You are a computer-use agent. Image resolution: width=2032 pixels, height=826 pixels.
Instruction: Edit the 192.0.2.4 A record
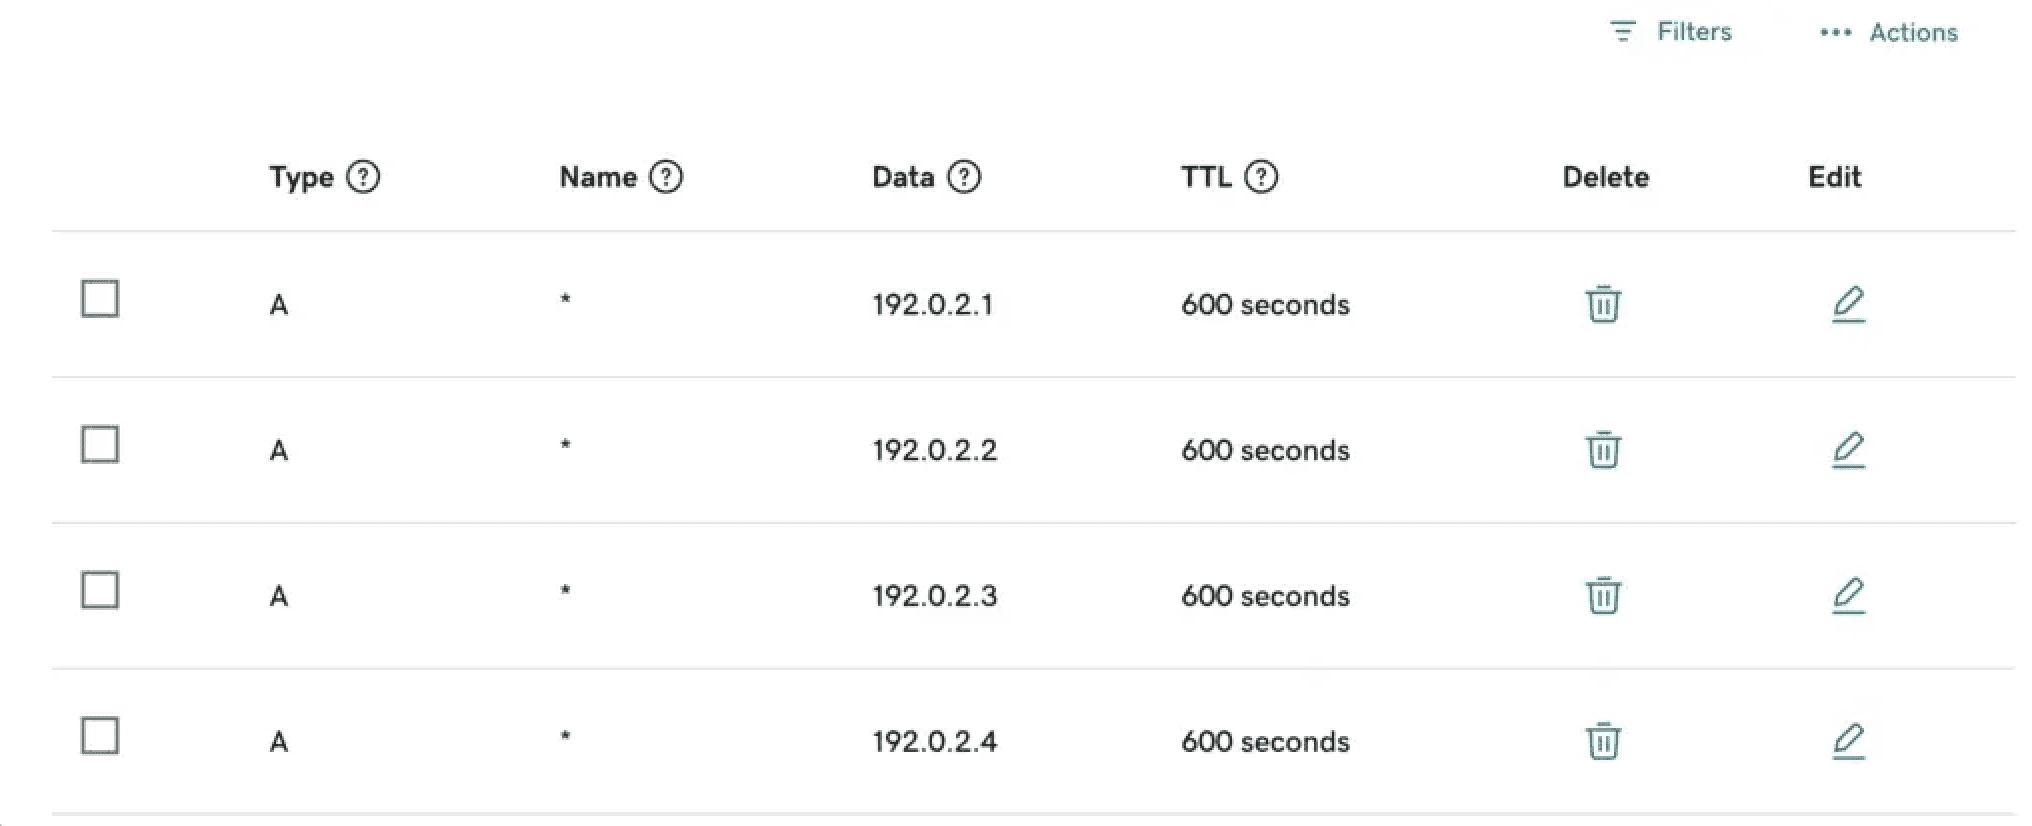pyautogui.click(x=1848, y=741)
